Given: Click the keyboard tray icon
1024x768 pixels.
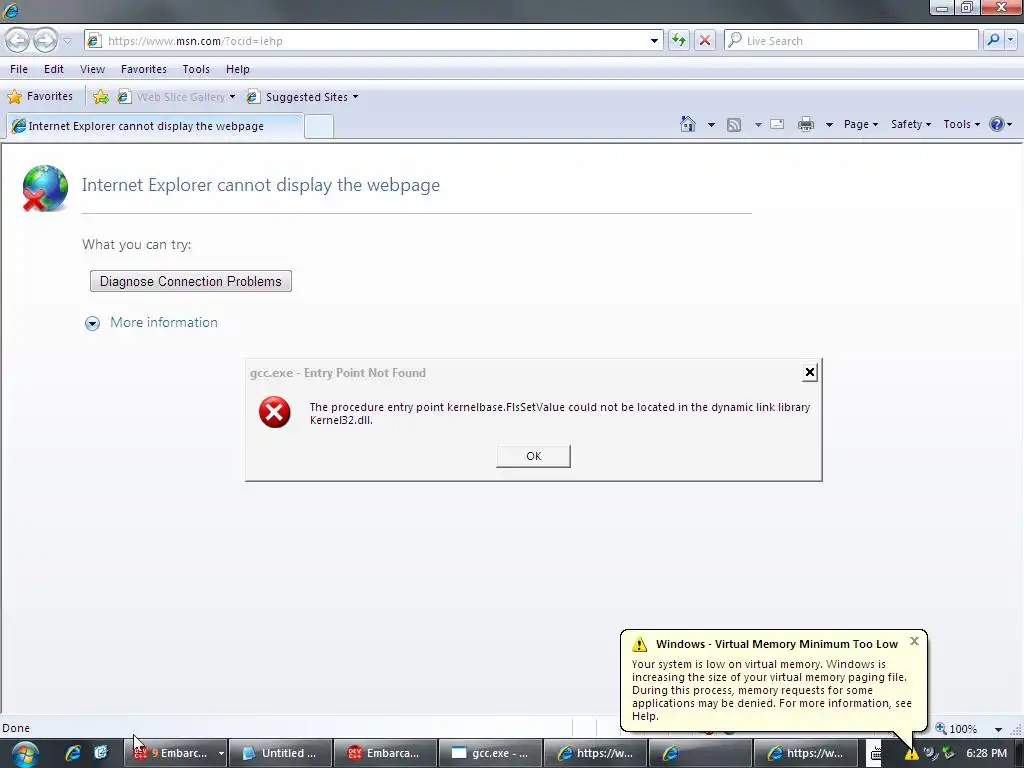Looking at the screenshot, I should pos(876,754).
